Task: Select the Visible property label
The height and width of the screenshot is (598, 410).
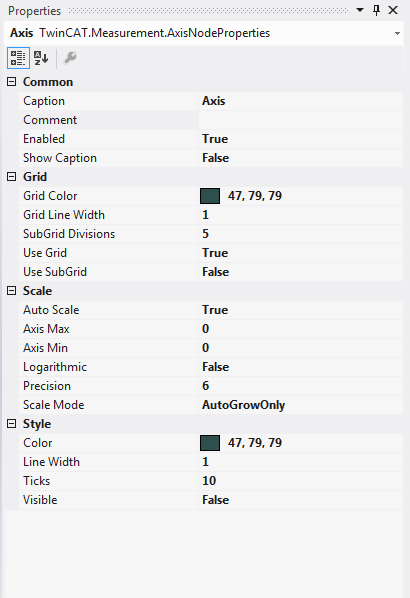Action: coord(40,500)
